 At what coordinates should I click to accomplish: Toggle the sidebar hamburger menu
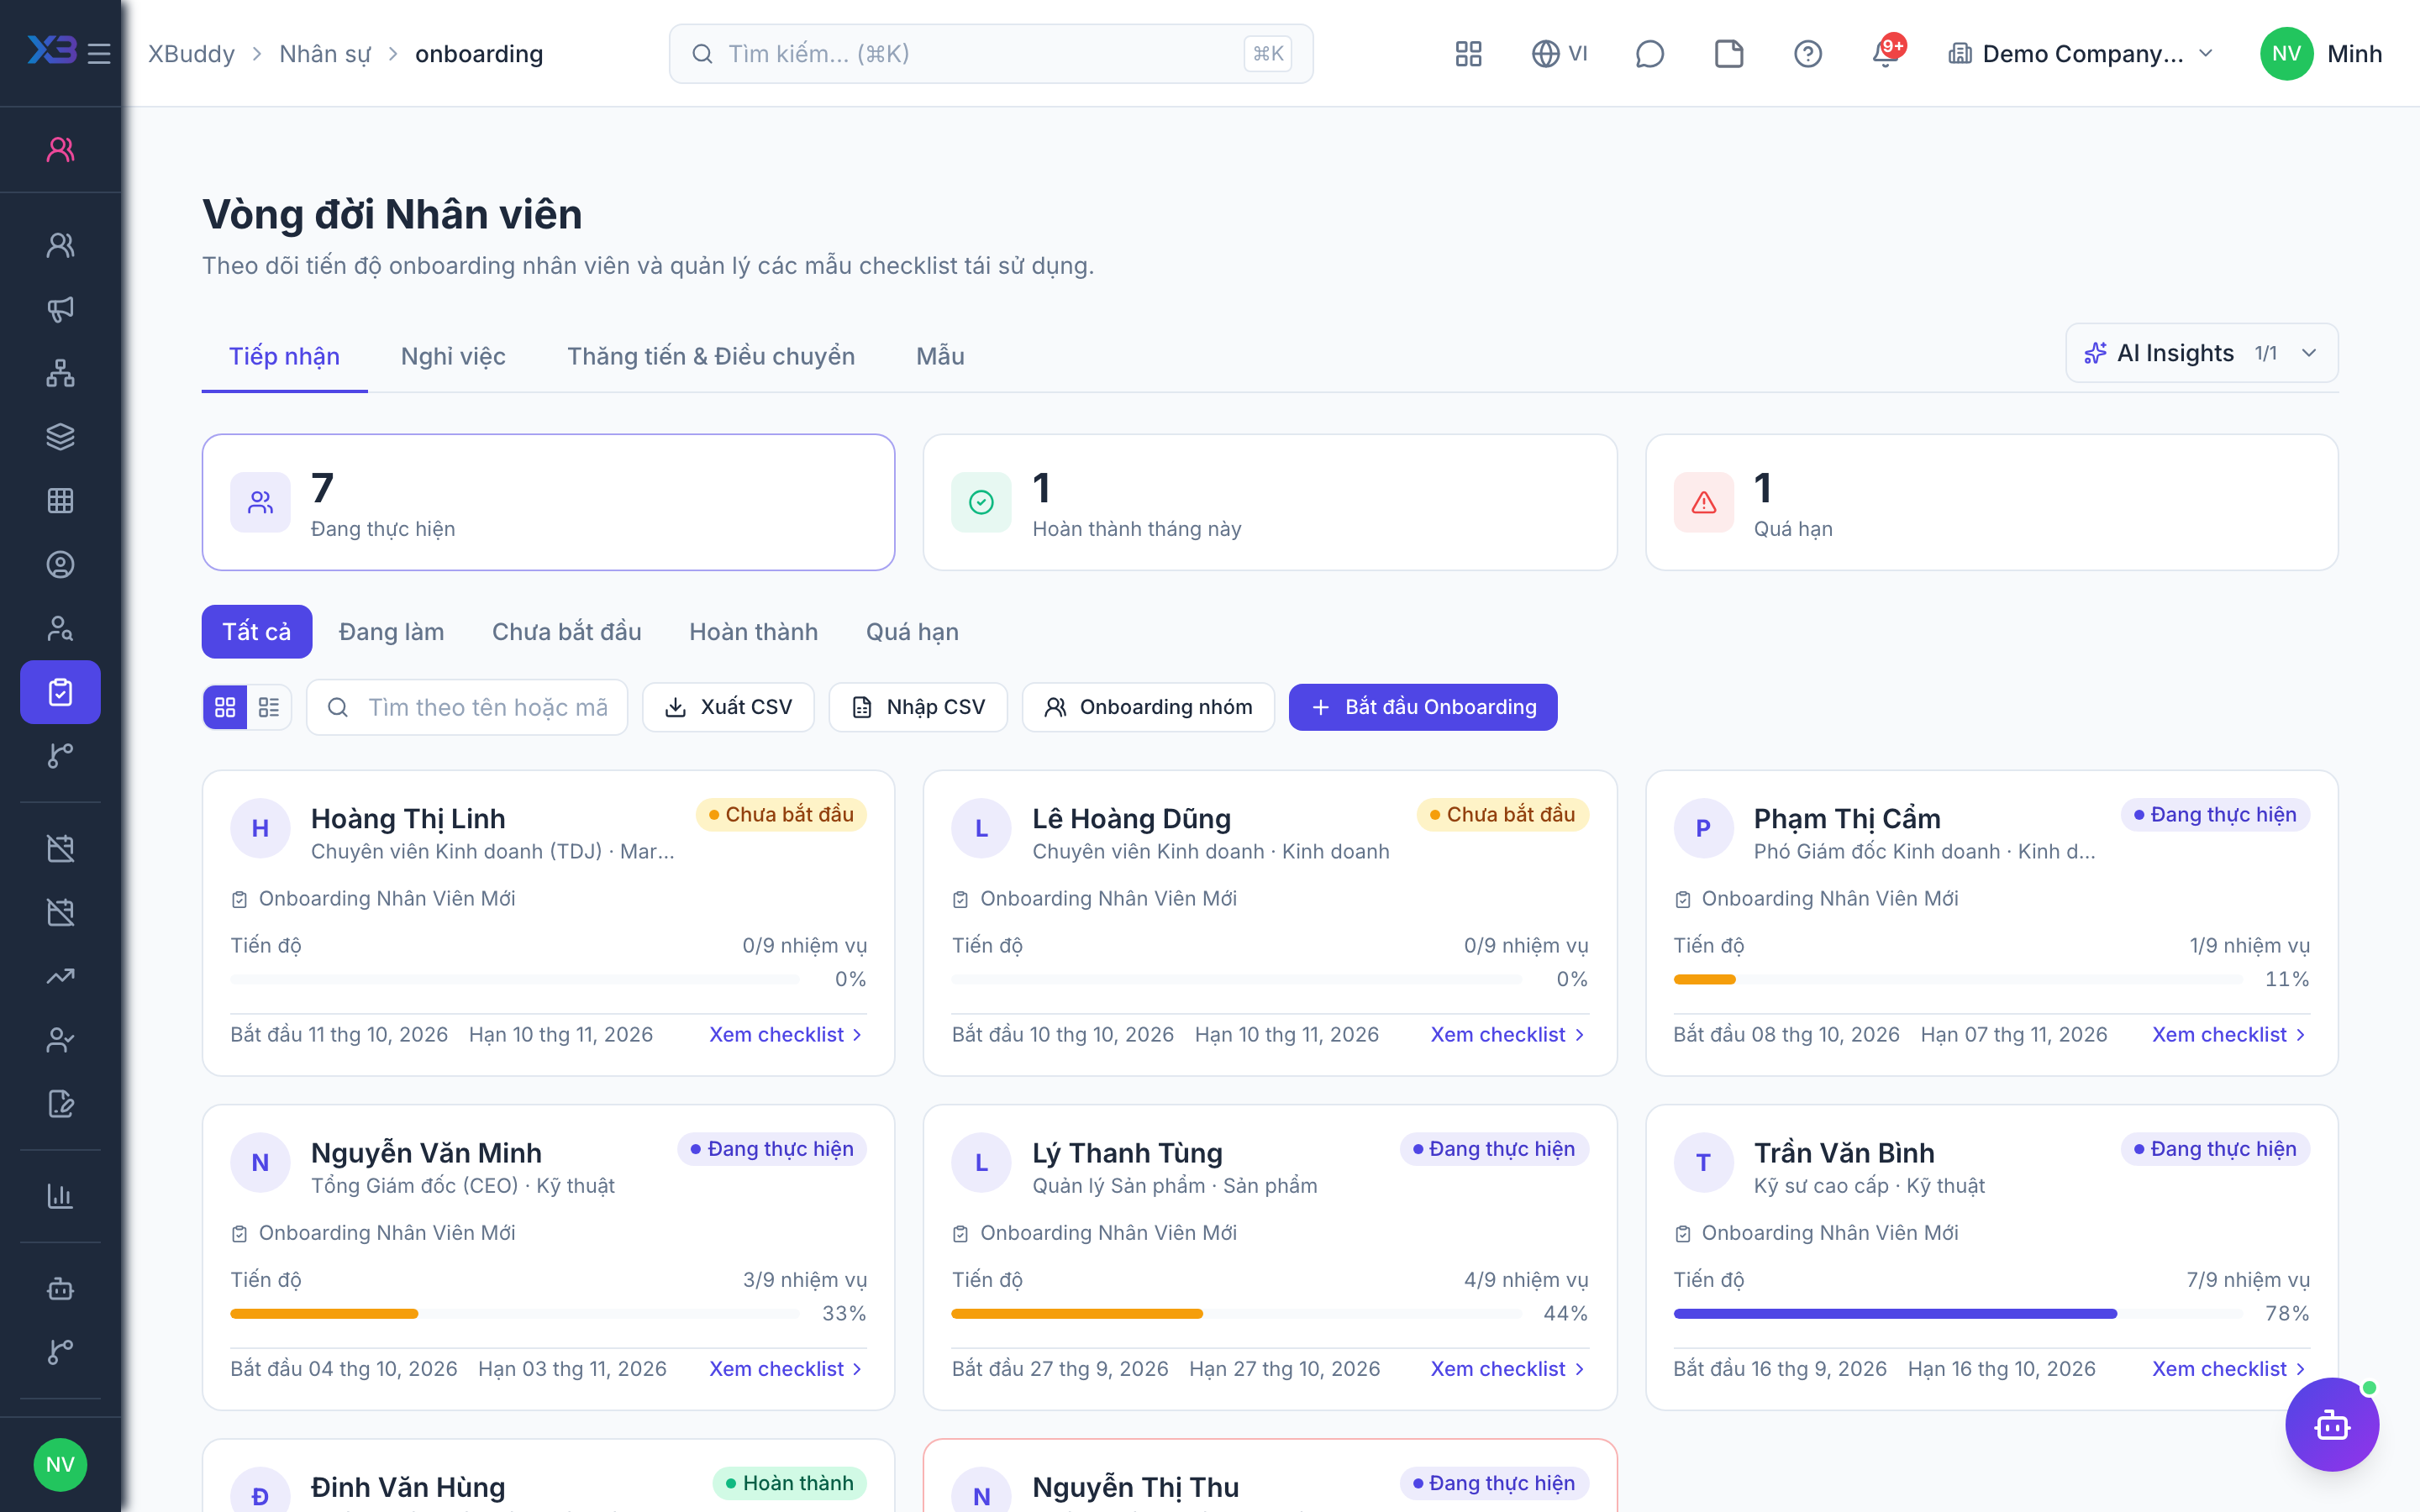tap(98, 54)
